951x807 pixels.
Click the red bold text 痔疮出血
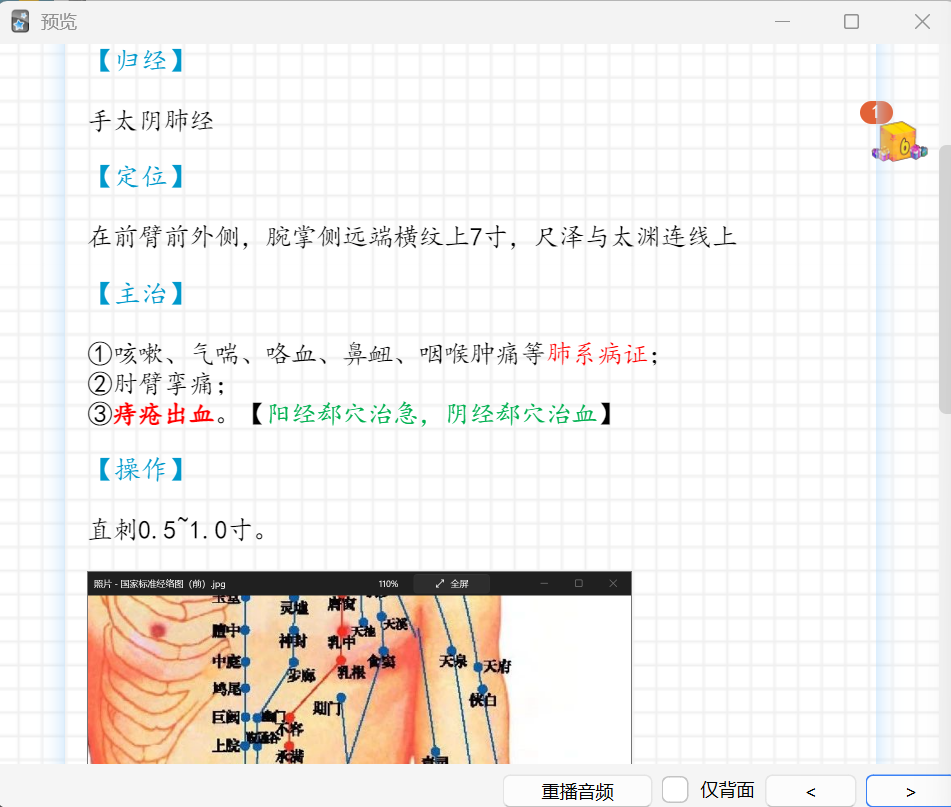pyautogui.click(x=163, y=414)
